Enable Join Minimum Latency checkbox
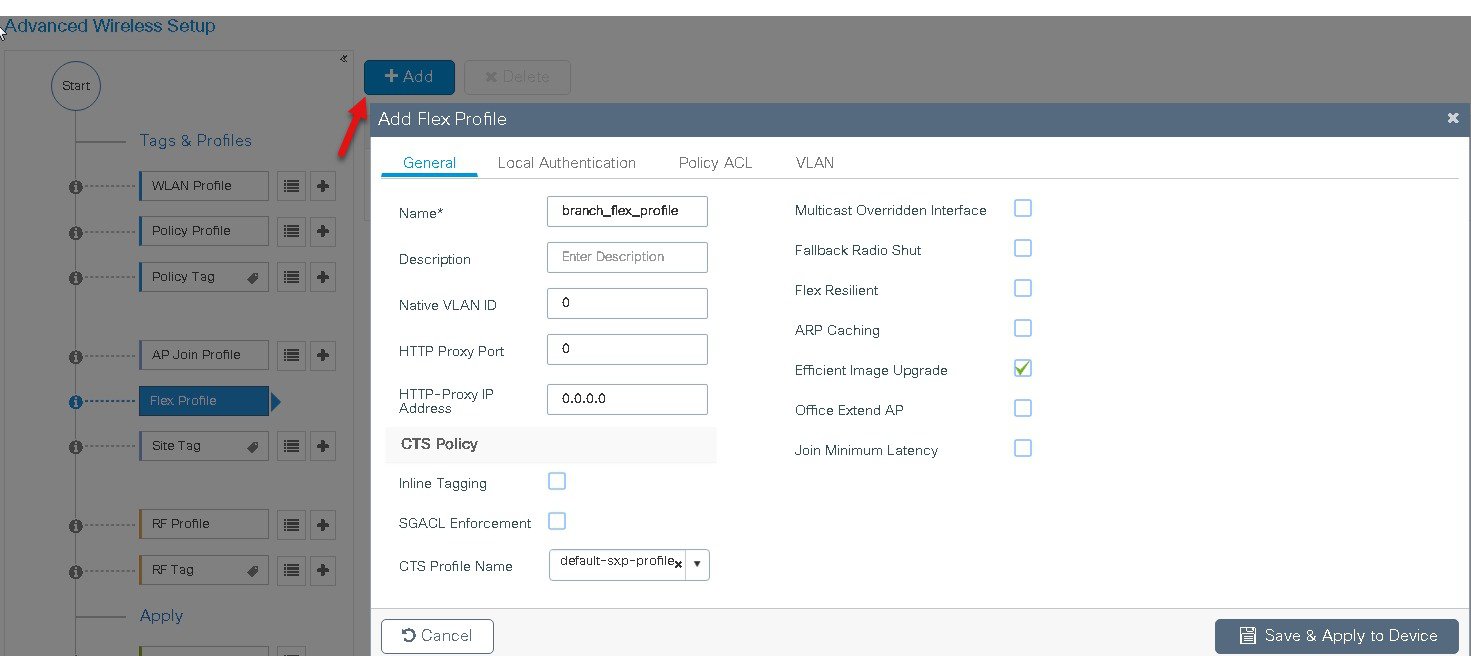Screen dimensions: 1471x656 (x=1022, y=448)
